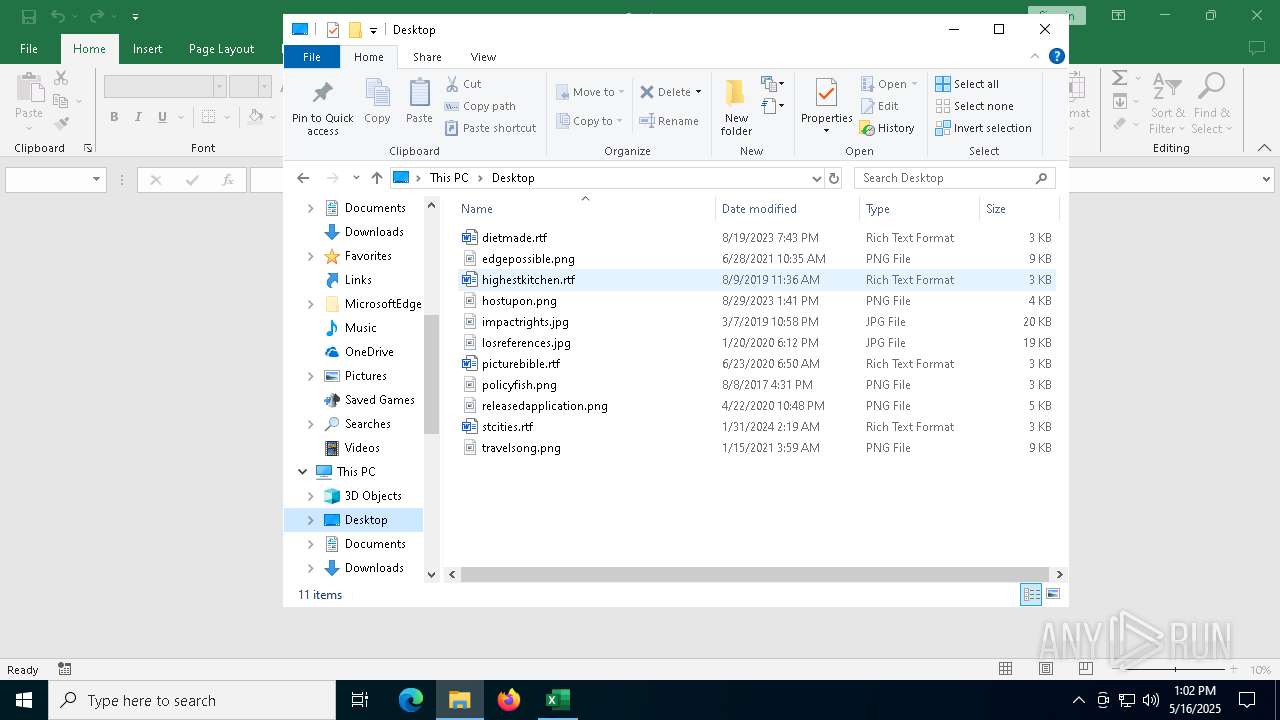This screenshot has height=720, width=1280.
Task: Go up one folder level
Action: click(x=376, y=178)
